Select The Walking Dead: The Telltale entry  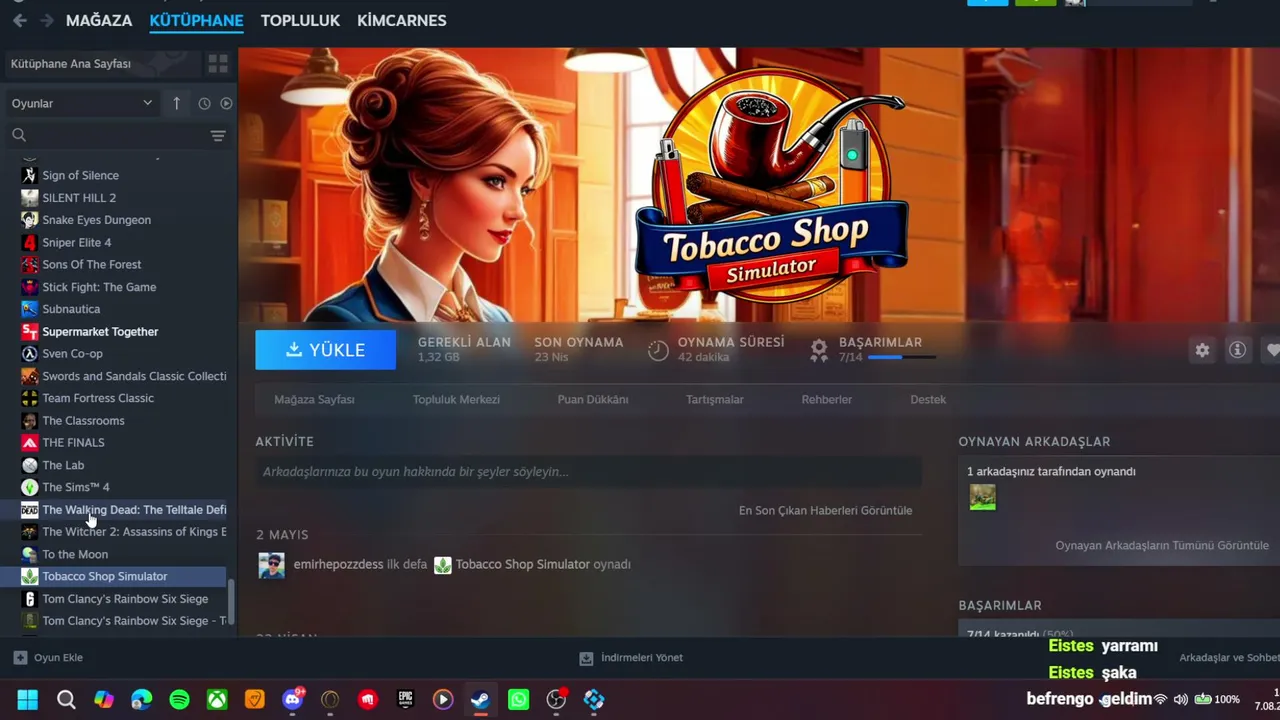pyautogui.click(x=124, y=509)
